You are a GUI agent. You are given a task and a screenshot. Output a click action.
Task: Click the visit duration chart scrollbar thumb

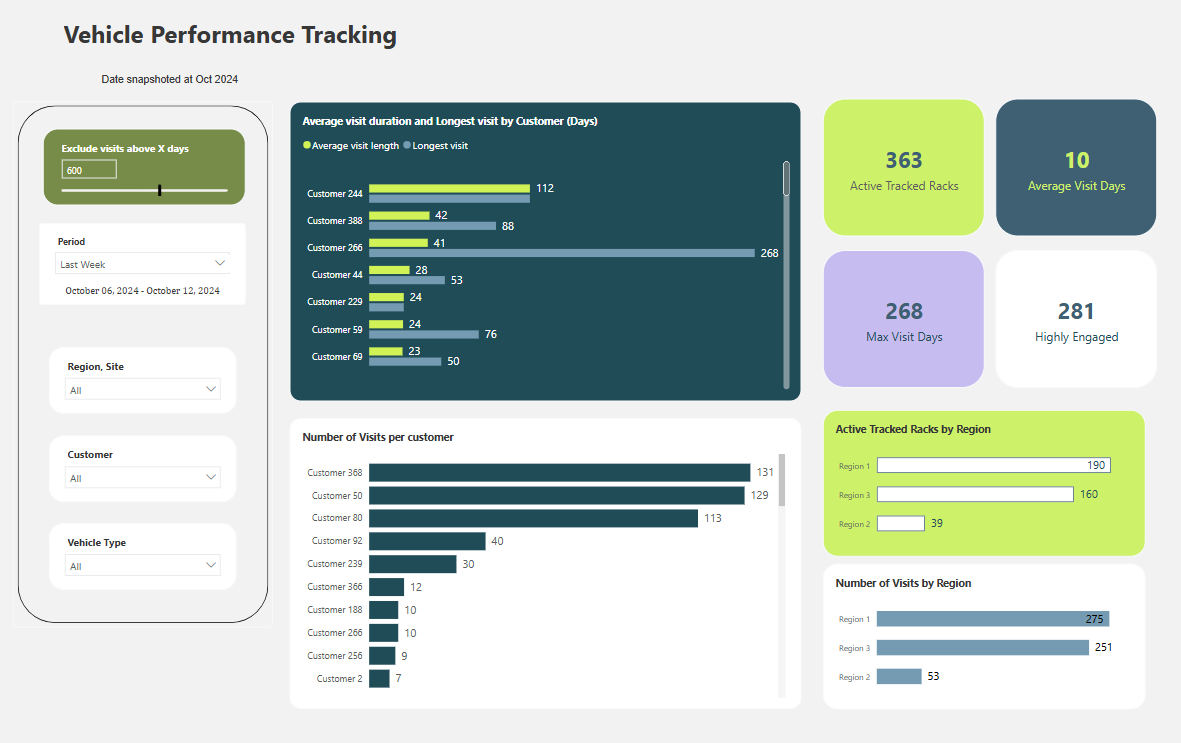(x=786, y=179)
